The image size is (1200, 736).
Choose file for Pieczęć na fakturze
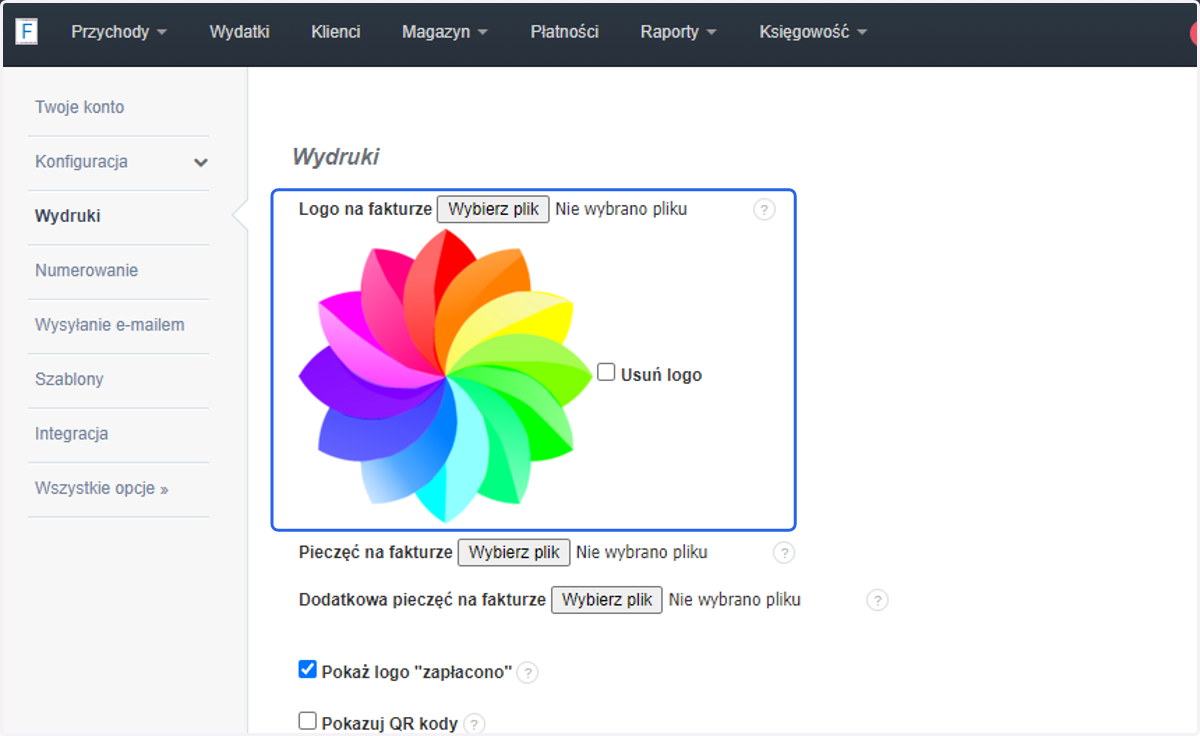(x=514, y=552)
